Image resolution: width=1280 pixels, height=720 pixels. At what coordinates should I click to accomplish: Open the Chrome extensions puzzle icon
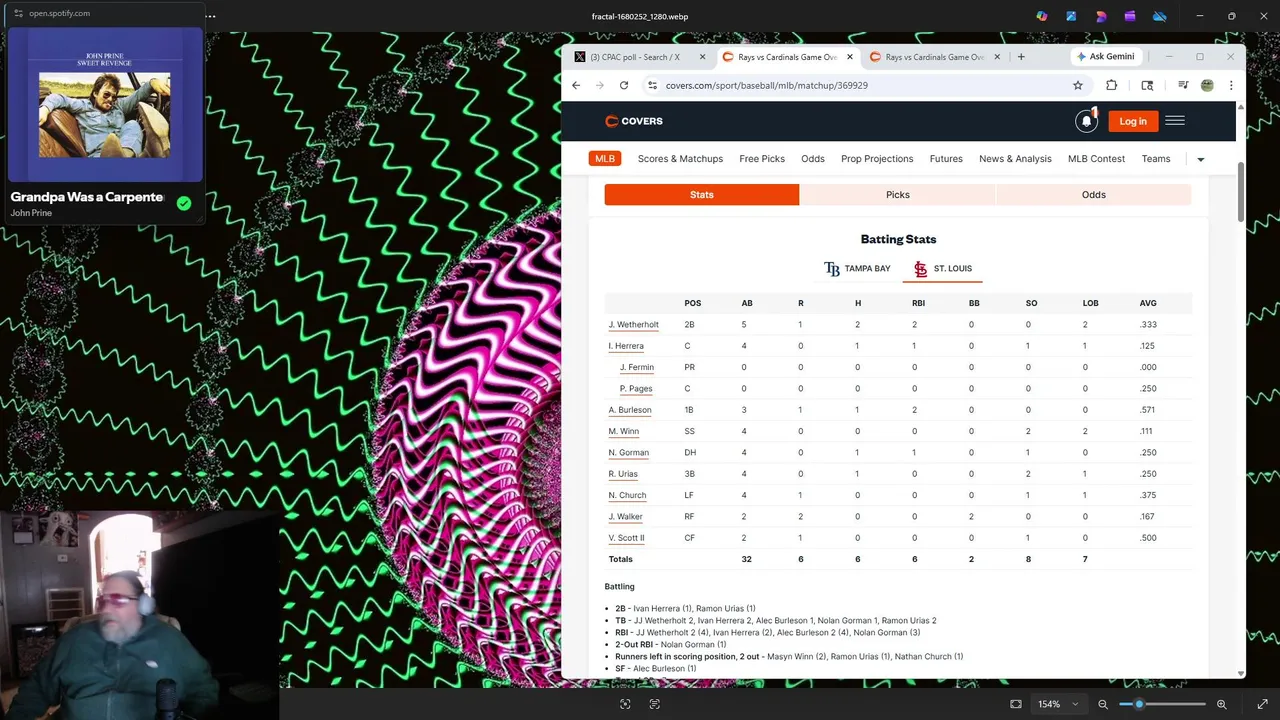pos(1111,85)
